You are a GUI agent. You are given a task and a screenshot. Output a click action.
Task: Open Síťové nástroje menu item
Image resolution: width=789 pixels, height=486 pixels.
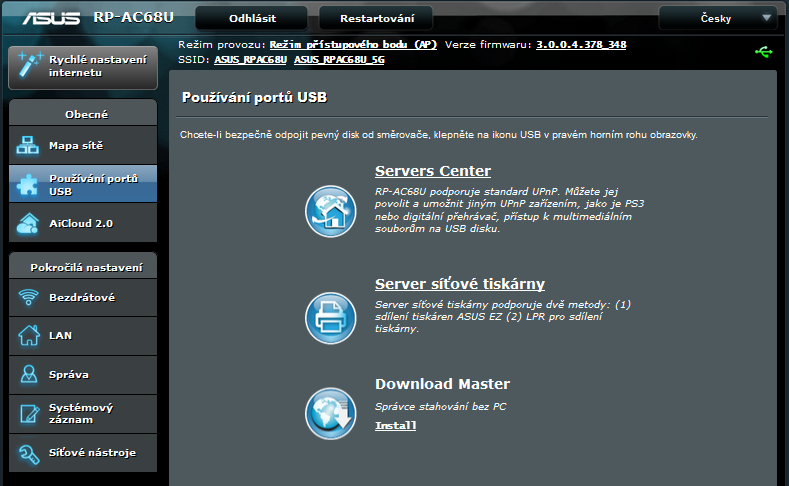coord(83,453)
